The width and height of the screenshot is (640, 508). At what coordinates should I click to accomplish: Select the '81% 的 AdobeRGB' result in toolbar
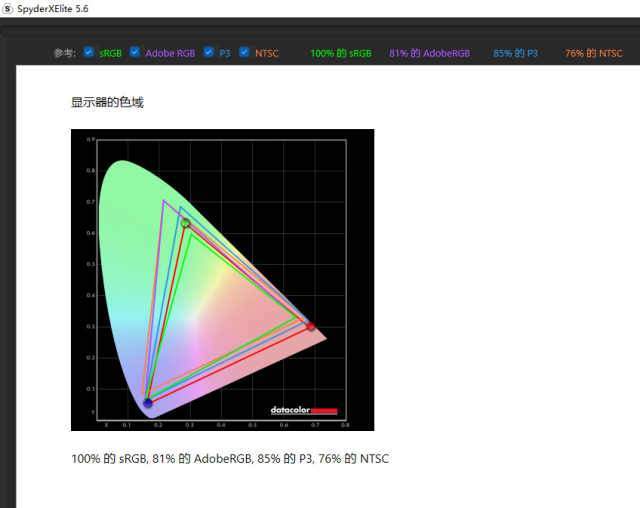pos(429,53)
